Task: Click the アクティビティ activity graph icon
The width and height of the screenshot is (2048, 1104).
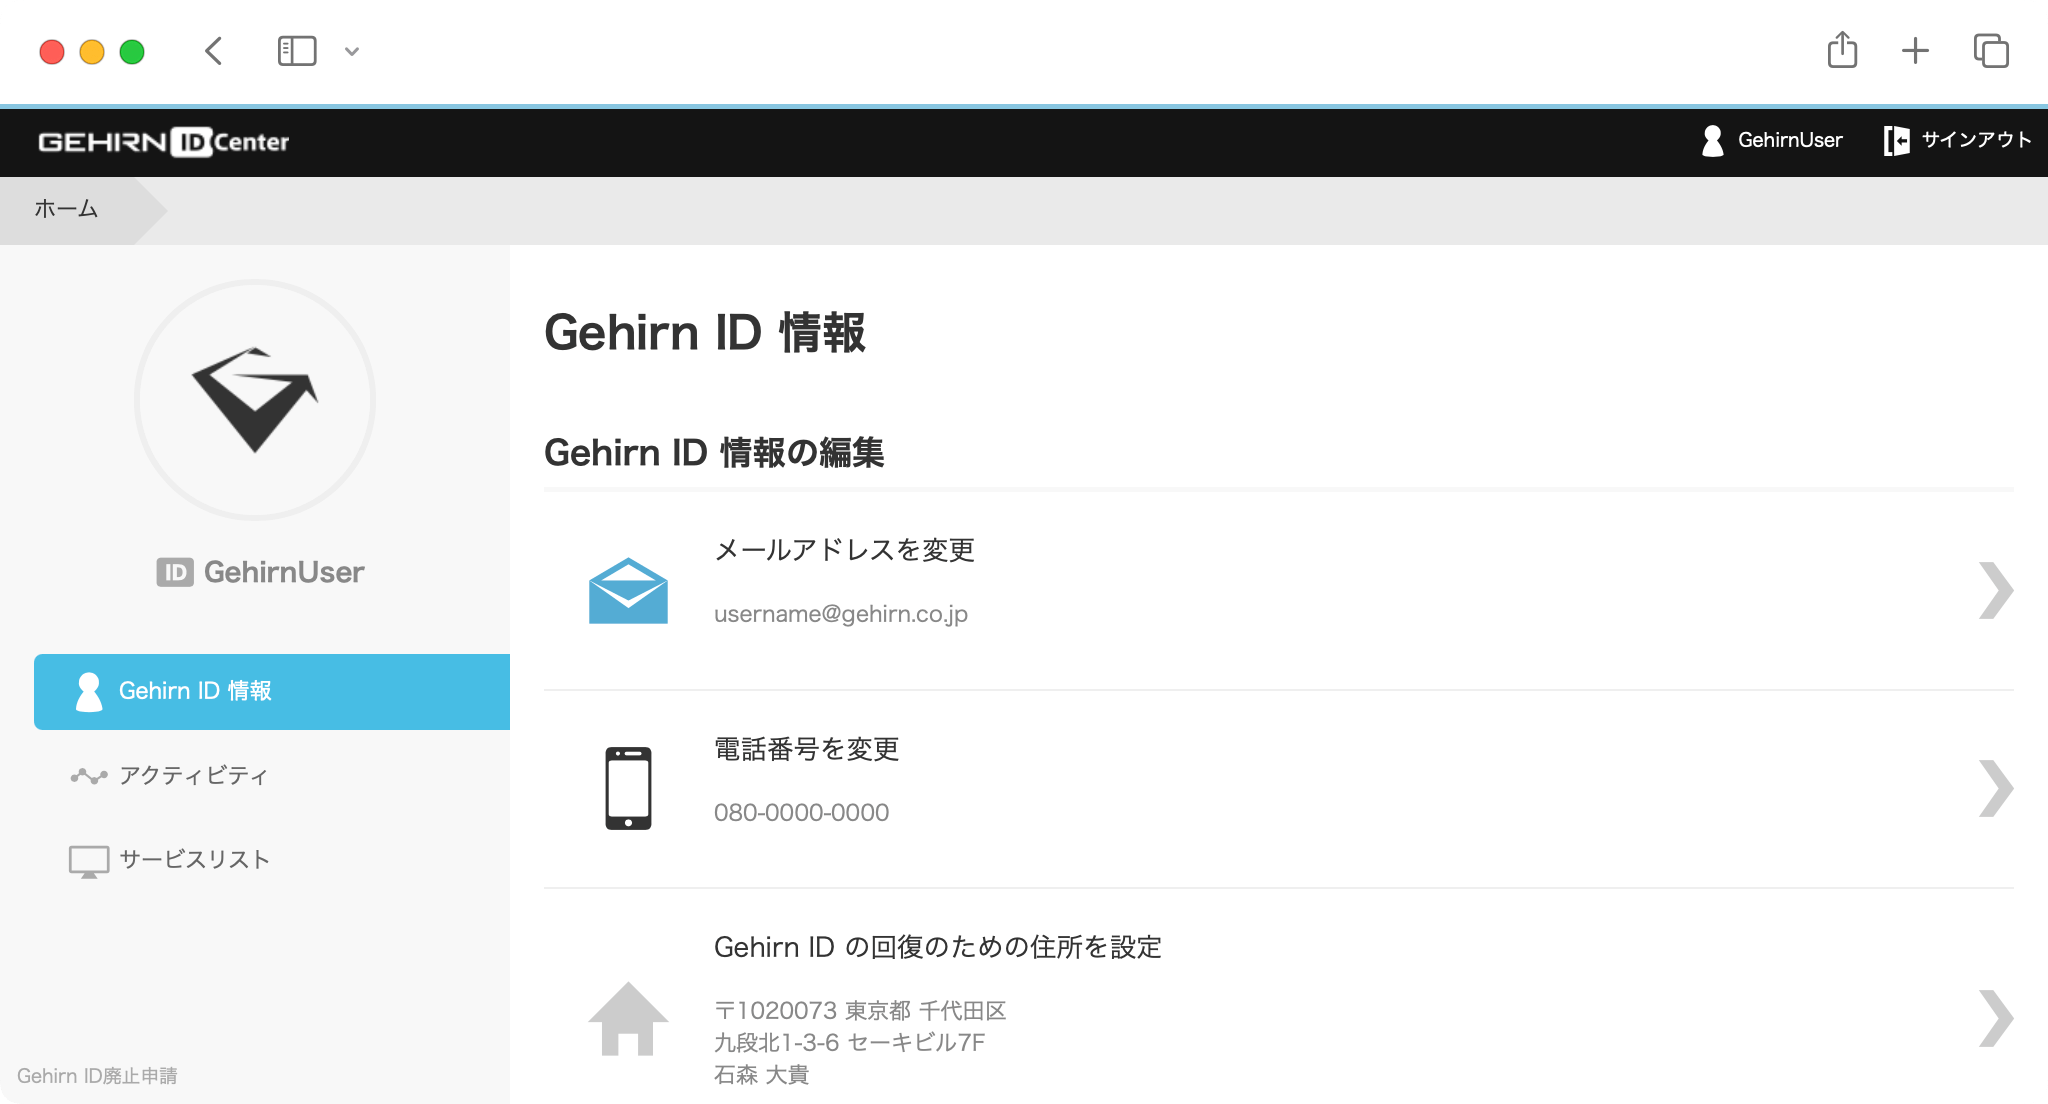Action: 88,774
